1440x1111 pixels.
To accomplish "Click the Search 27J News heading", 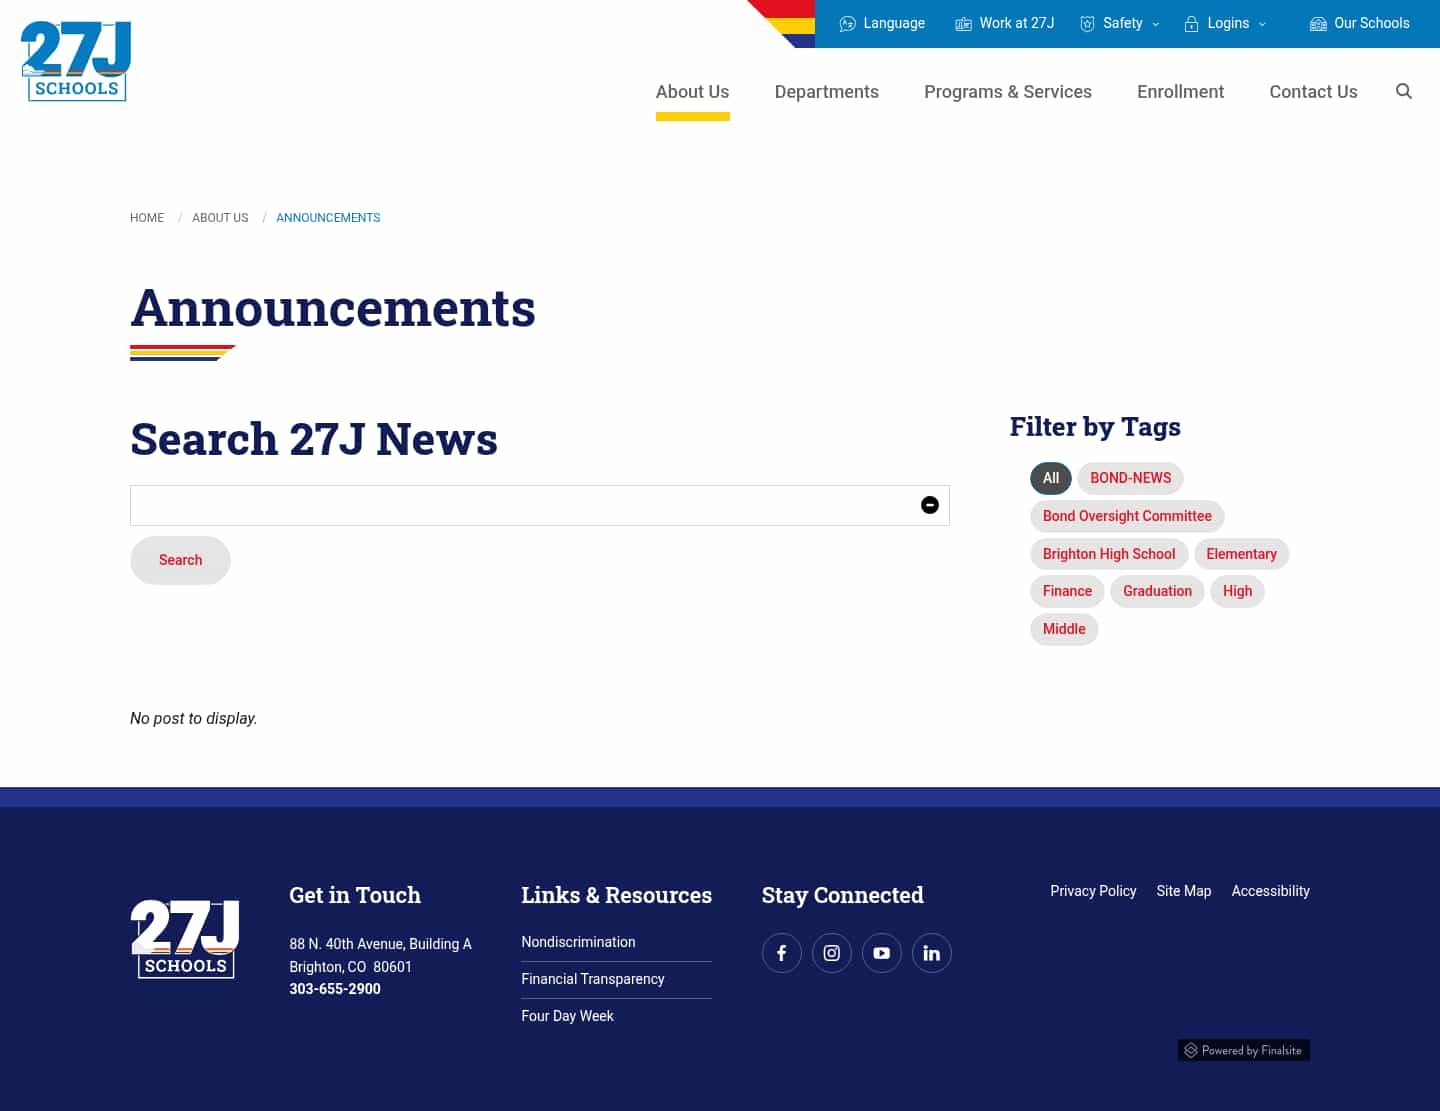I will click(314, 439).
